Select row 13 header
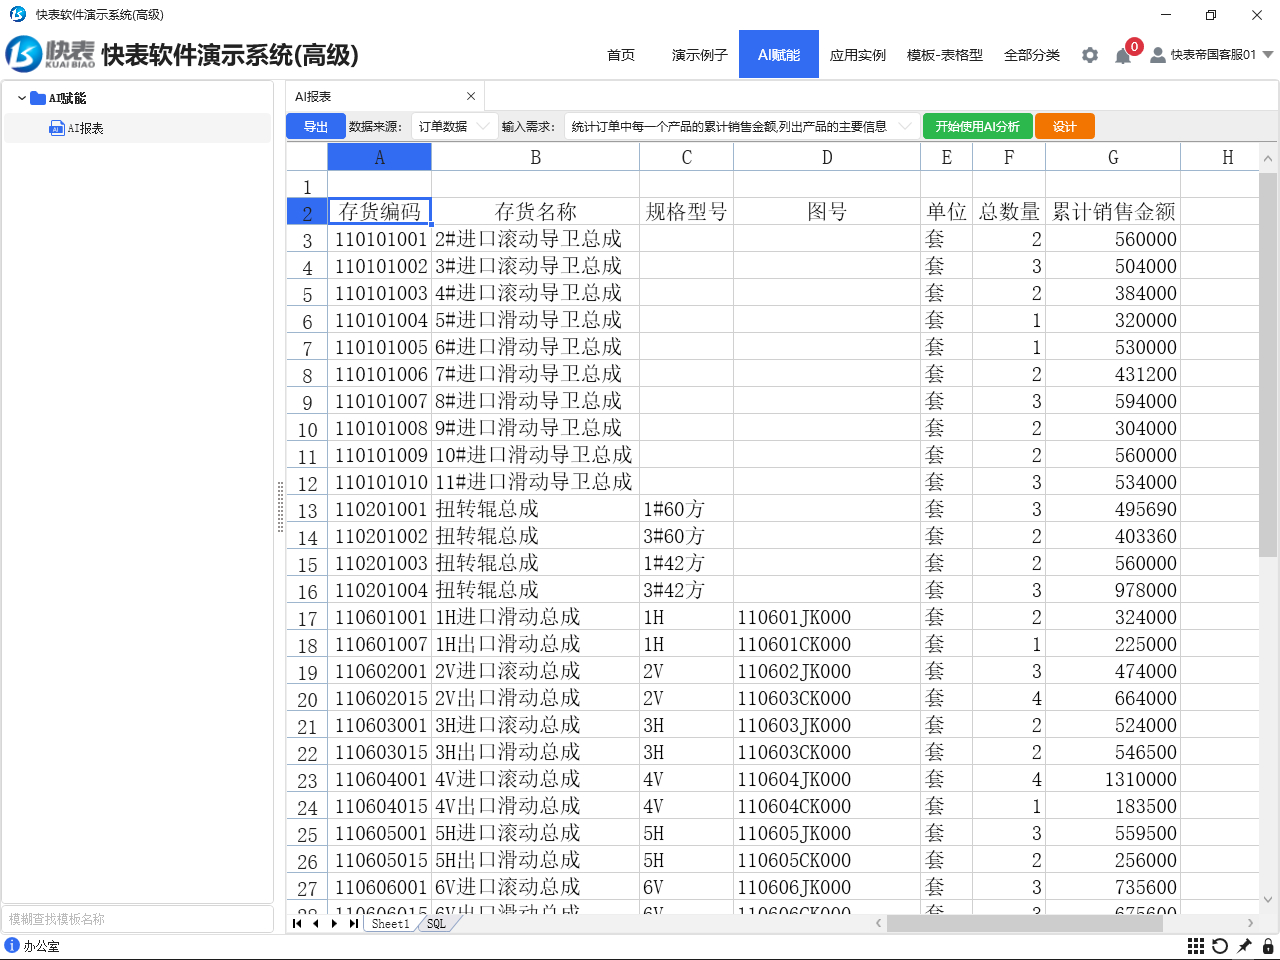Viewport: 1280px width, 960px height. (x=307, y=510)
